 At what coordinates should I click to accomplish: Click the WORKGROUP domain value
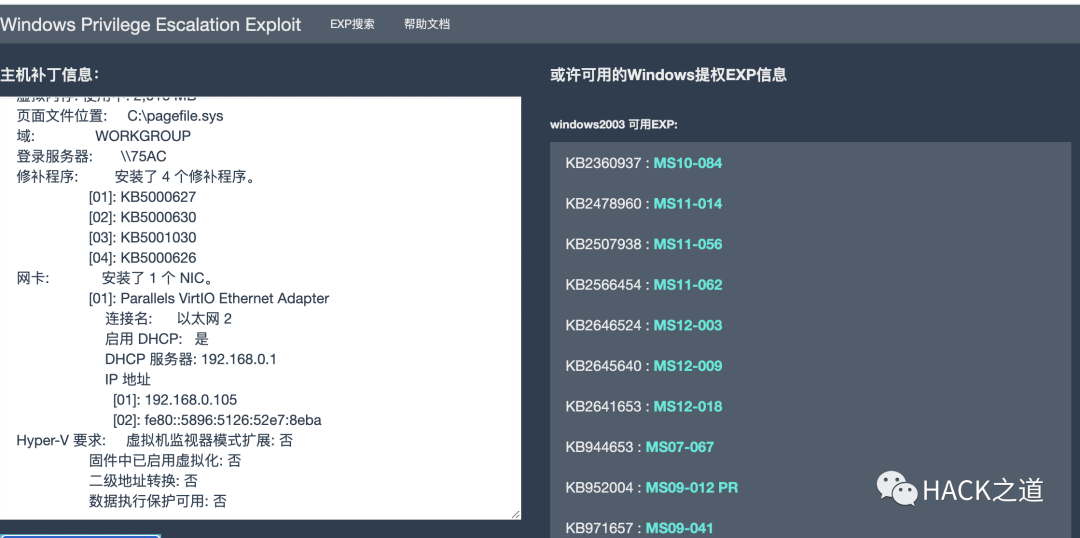point(143,136)
